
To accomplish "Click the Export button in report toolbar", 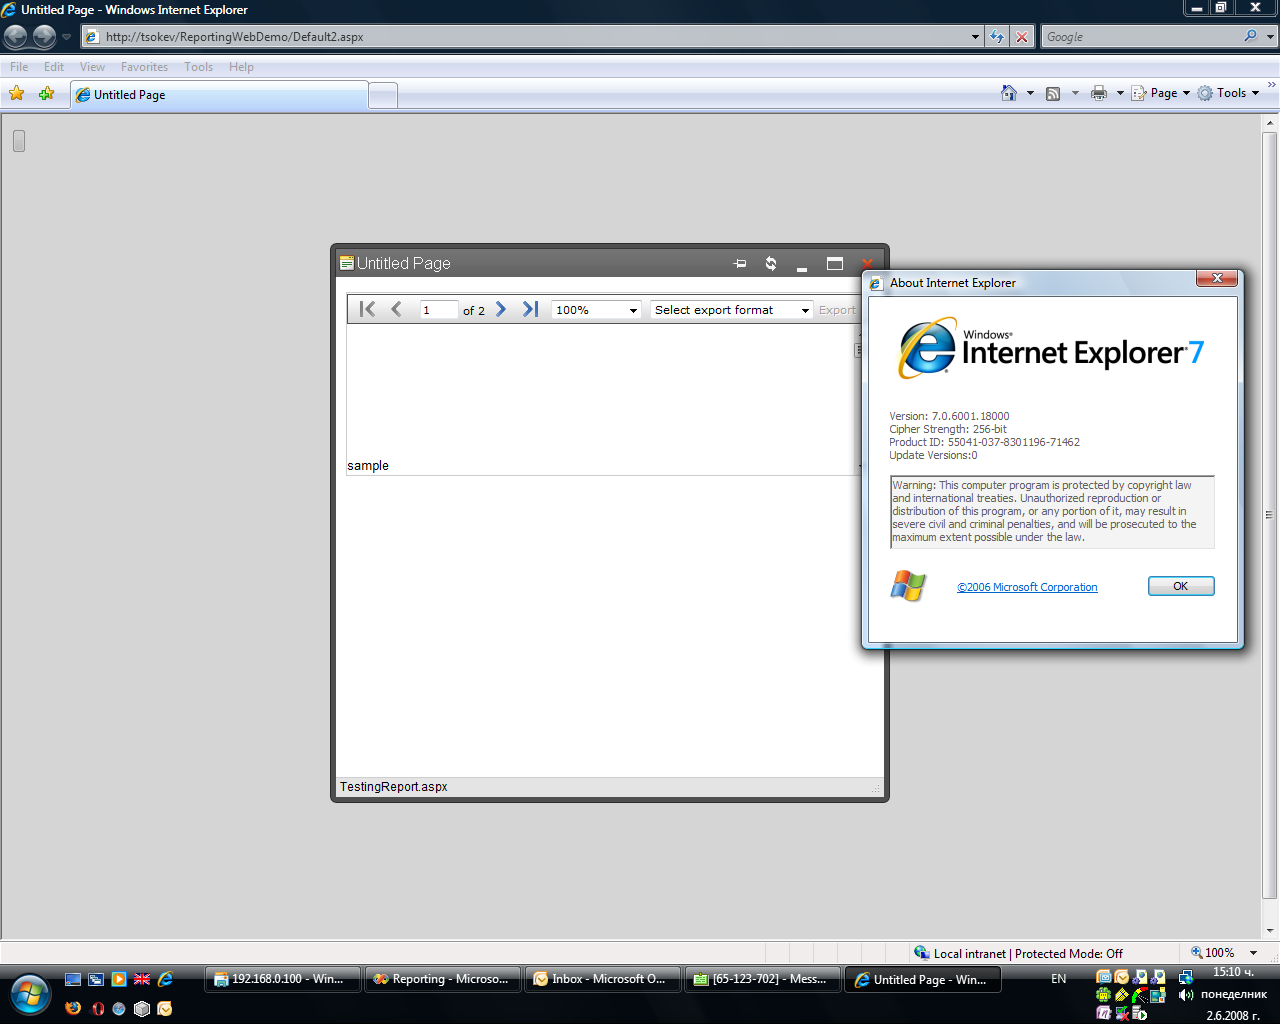I will (x=837, y=310).
